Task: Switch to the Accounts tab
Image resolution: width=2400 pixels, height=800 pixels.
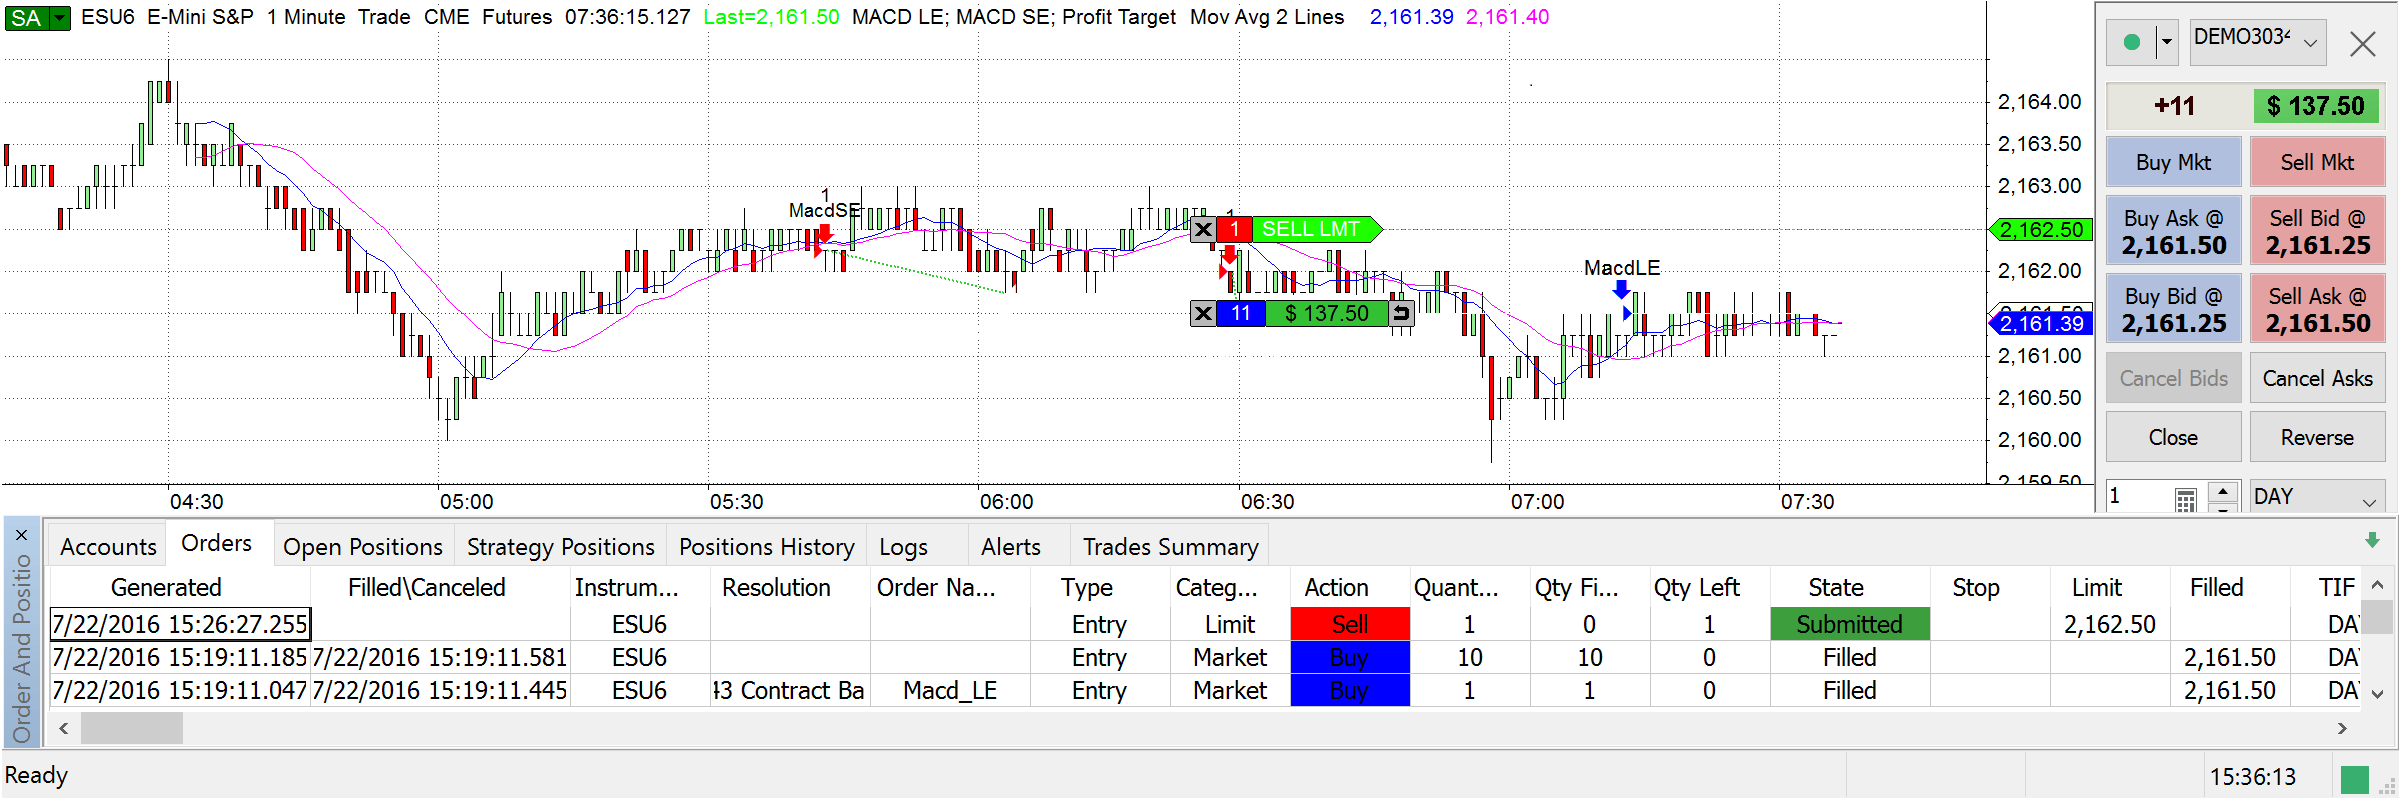Action: (x=108, y=547)
